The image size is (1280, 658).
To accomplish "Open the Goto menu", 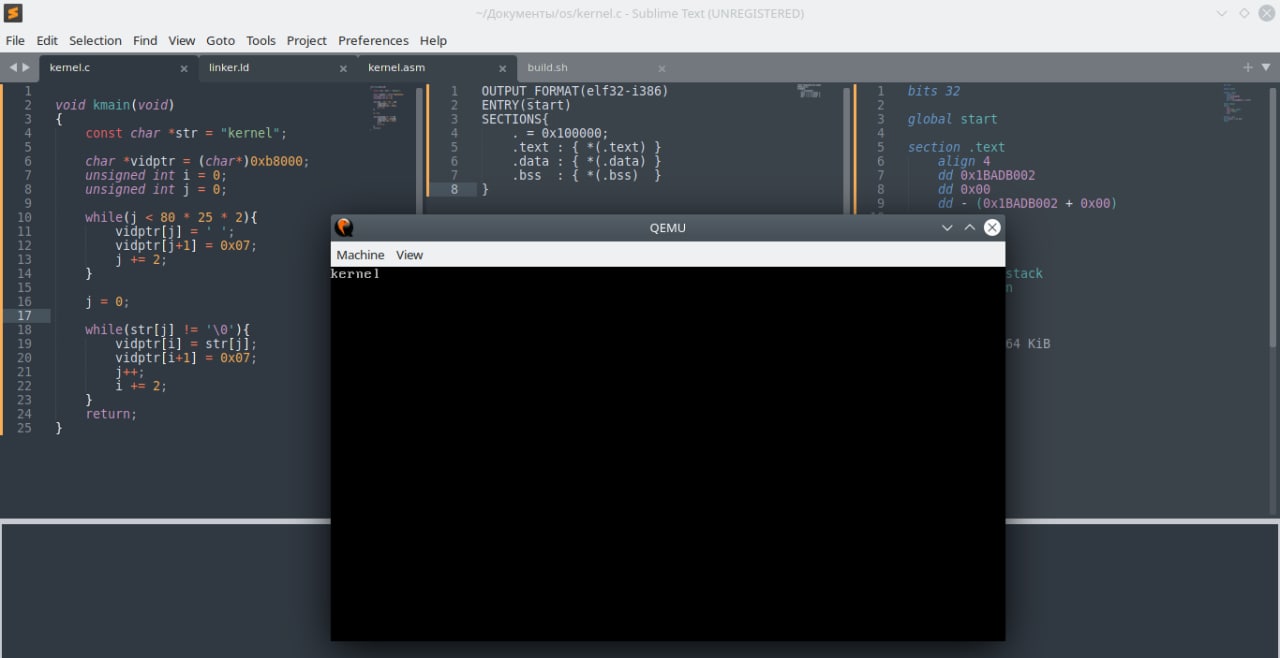I will [220, 40].
